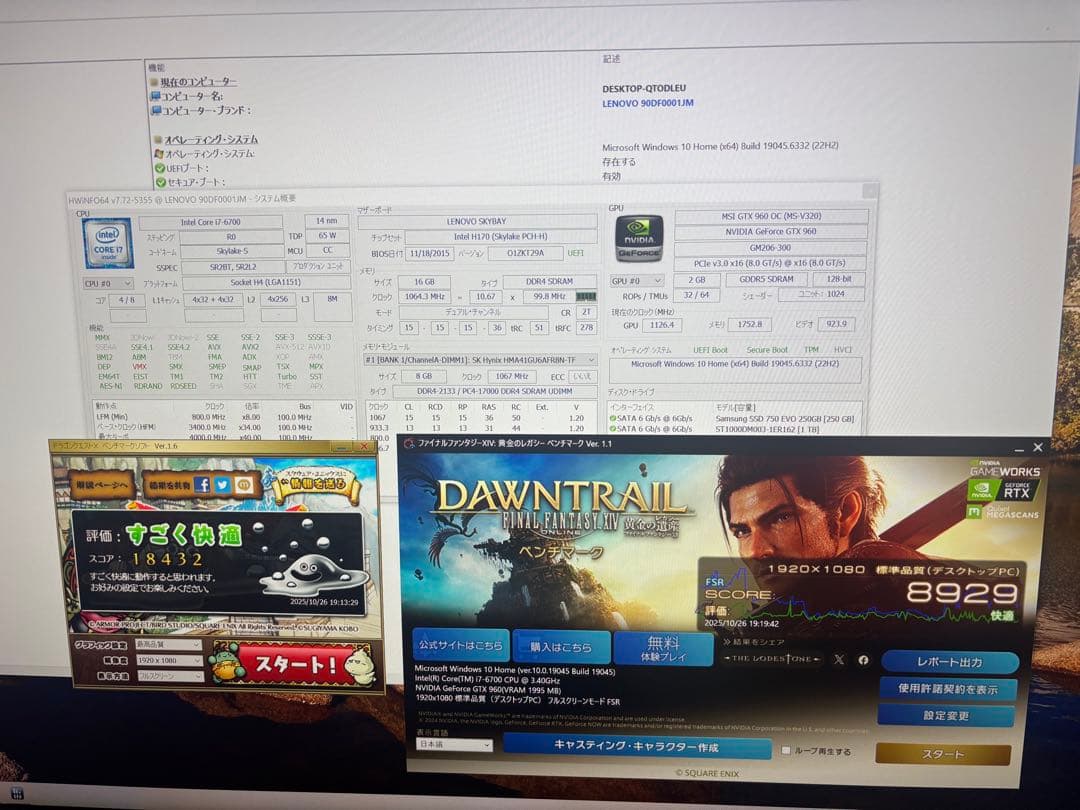Click the mixi share icon next to Twitter
The width and height of the screenshot is (1080, 810).
pyautogui.click(x=246, y=484)
